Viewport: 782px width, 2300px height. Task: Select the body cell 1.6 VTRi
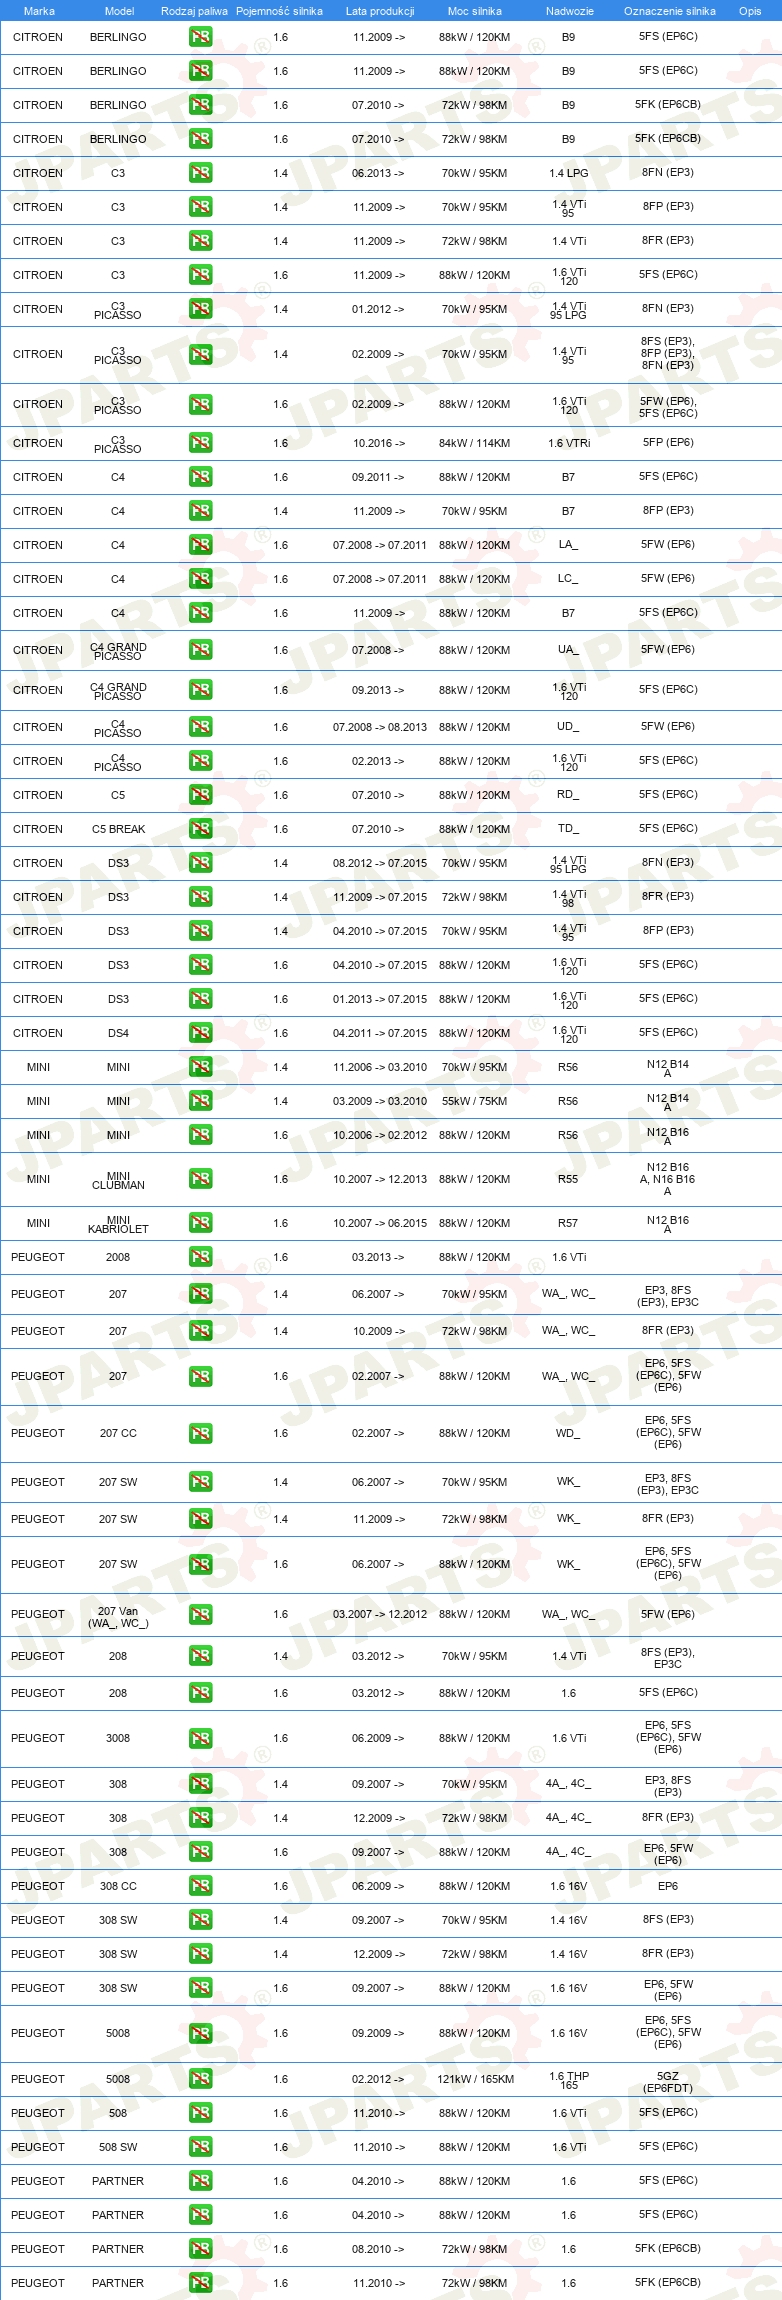[569, 443]
